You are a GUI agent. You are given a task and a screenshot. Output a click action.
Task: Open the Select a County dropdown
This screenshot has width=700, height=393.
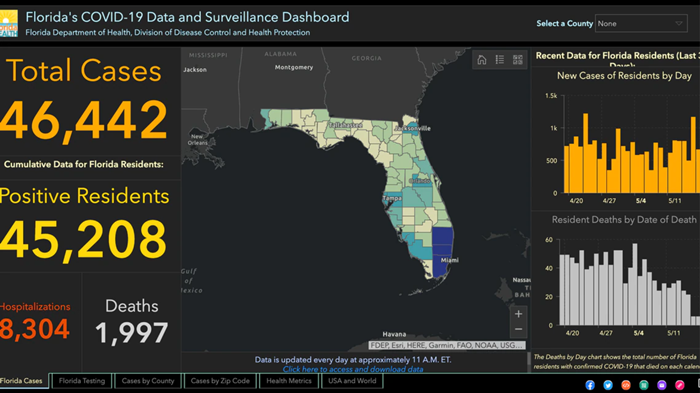tap(641, 24)
